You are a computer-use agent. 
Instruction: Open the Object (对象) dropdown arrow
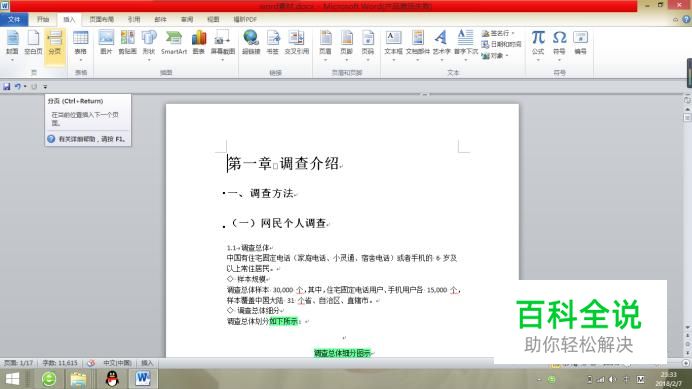[x=507, y=56]
